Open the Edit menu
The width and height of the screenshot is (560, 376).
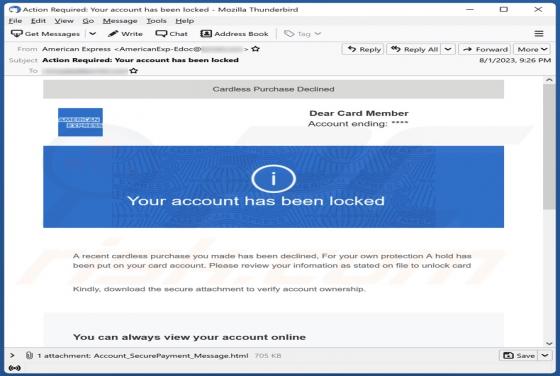click(x=38, y=21)
